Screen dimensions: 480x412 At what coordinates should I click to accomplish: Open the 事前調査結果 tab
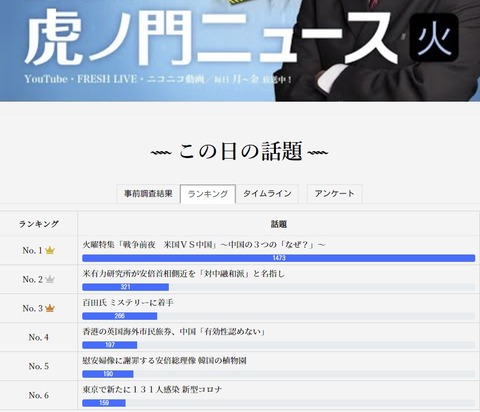(148, 194)
